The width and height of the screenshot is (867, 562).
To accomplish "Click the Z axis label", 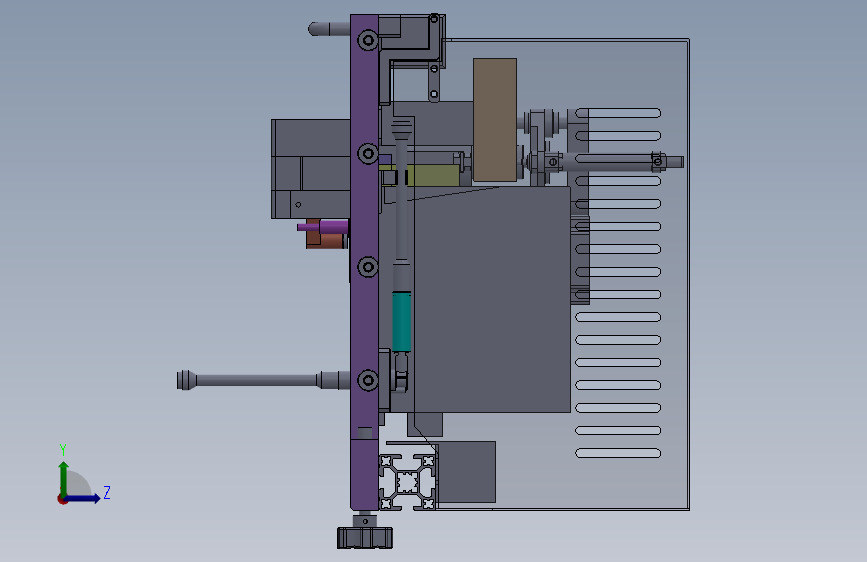I will tap(107, 492).
